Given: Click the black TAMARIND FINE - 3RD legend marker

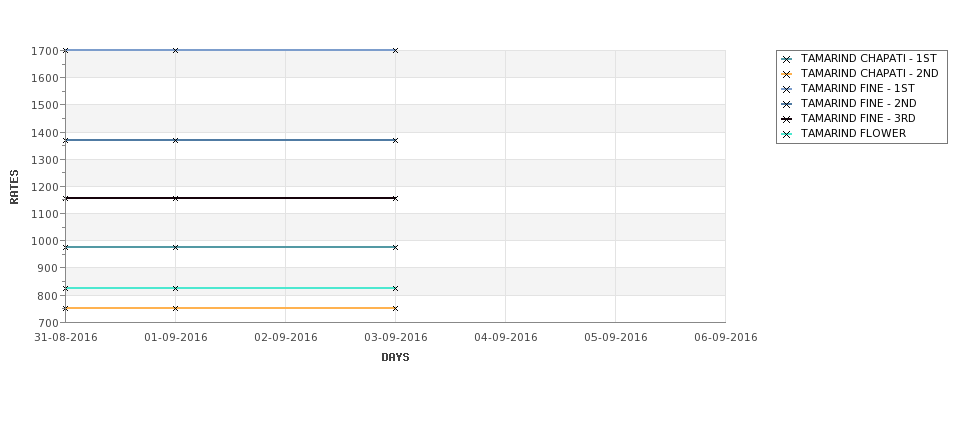Looking at the screenshot, I should pos(787,119).
